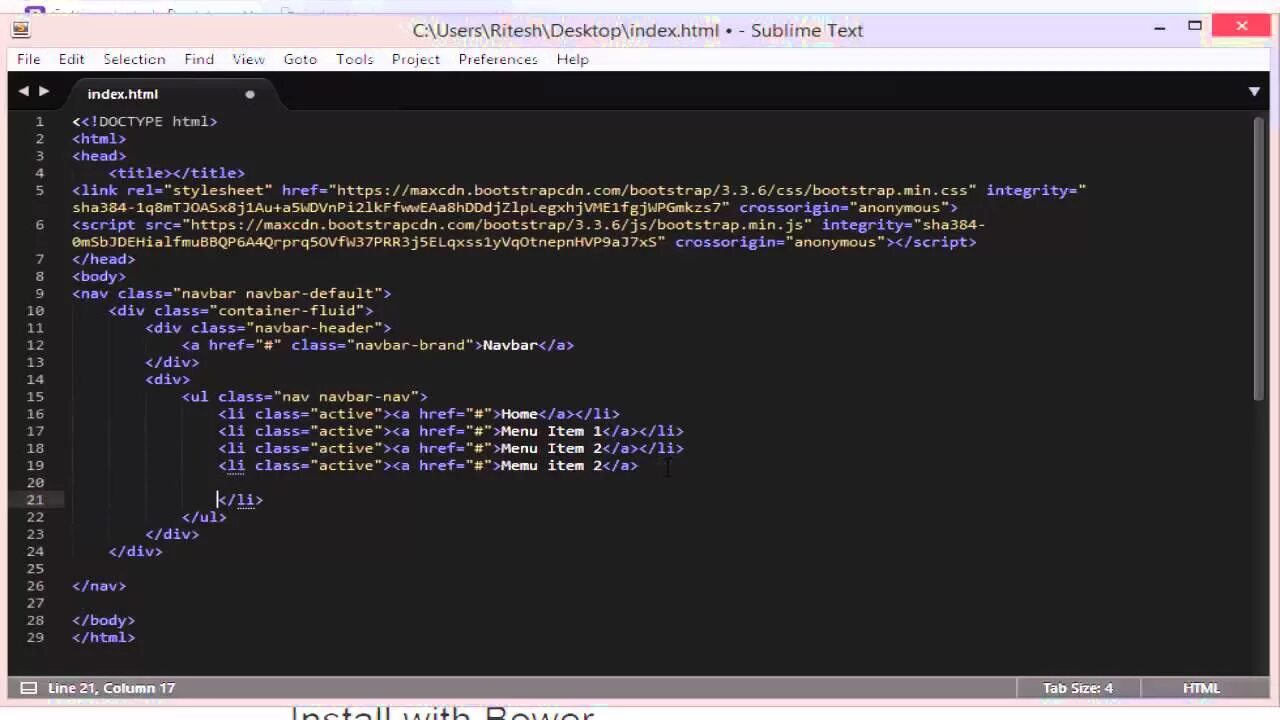
Task: Click the vertical scrollbar thumb
Action: (1259, 258)
